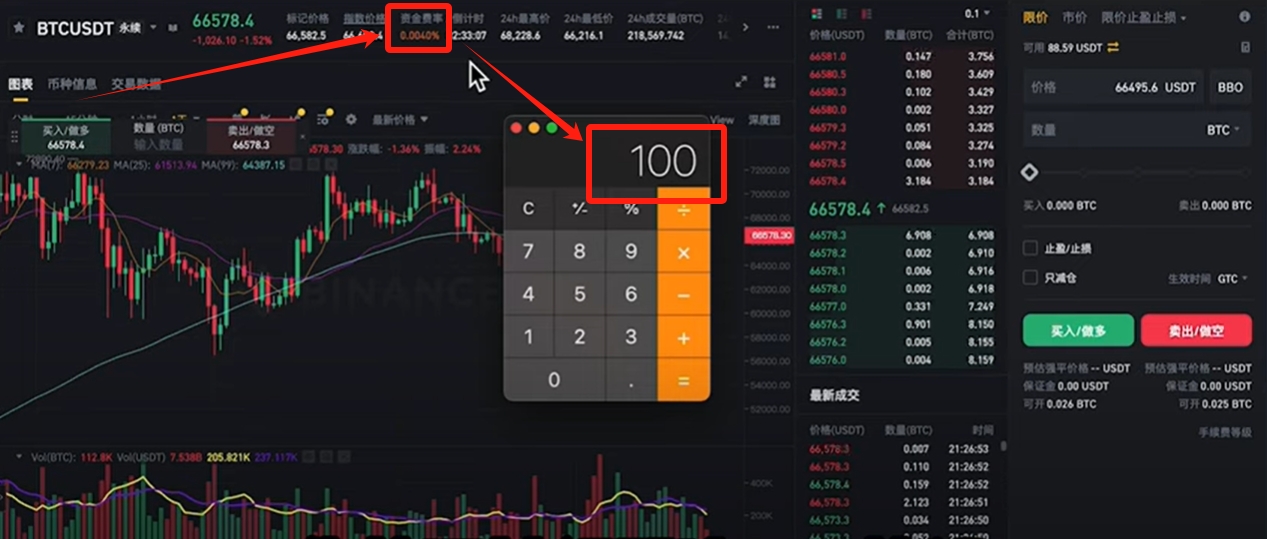Tick the 只减仓 reduce-only checkbox
1267x539 pixels.
[x=1030, y=278]
